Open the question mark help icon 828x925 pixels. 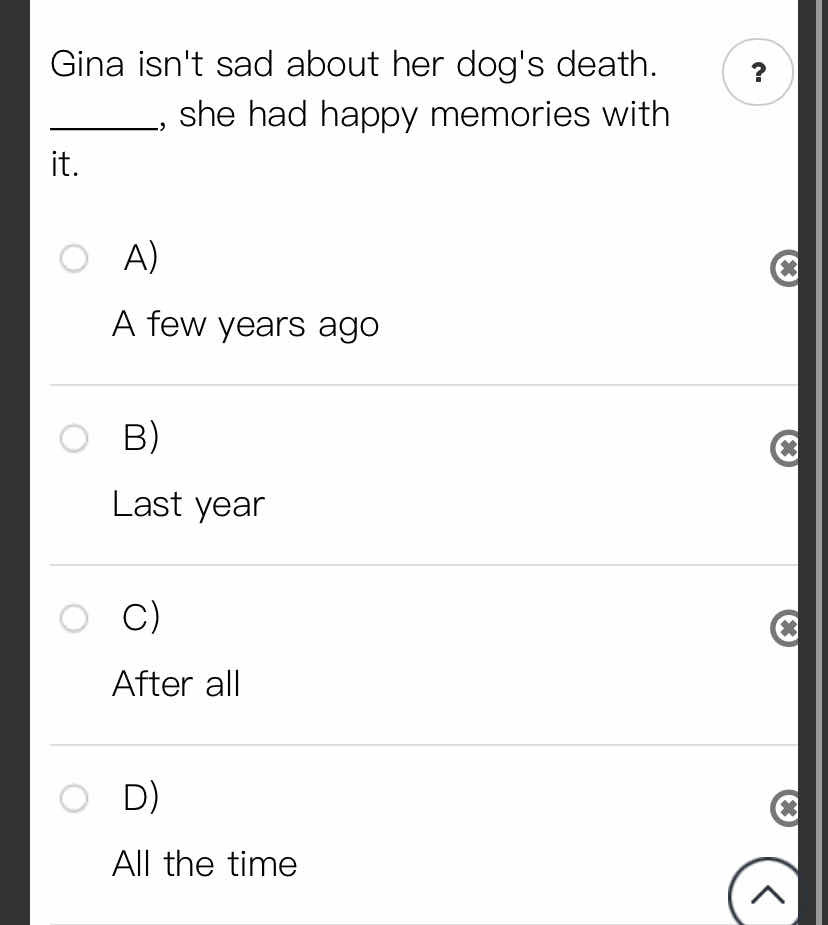tap(758, 72)
